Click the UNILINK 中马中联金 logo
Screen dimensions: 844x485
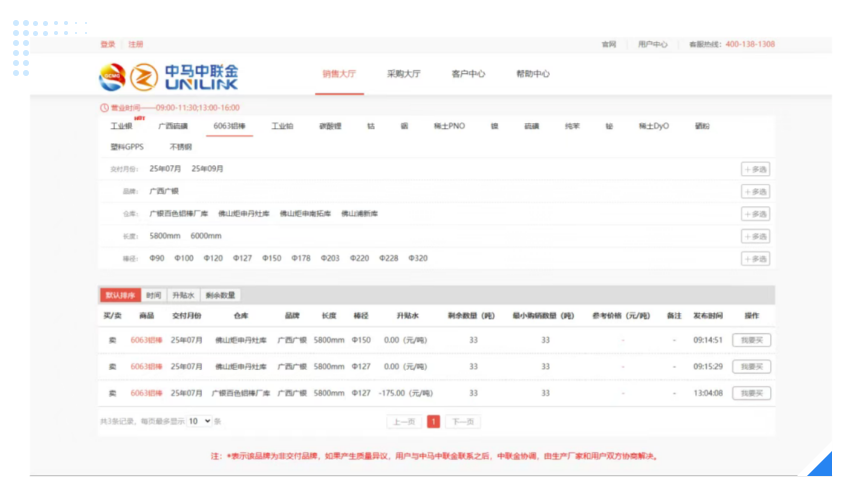click(169, 76)
